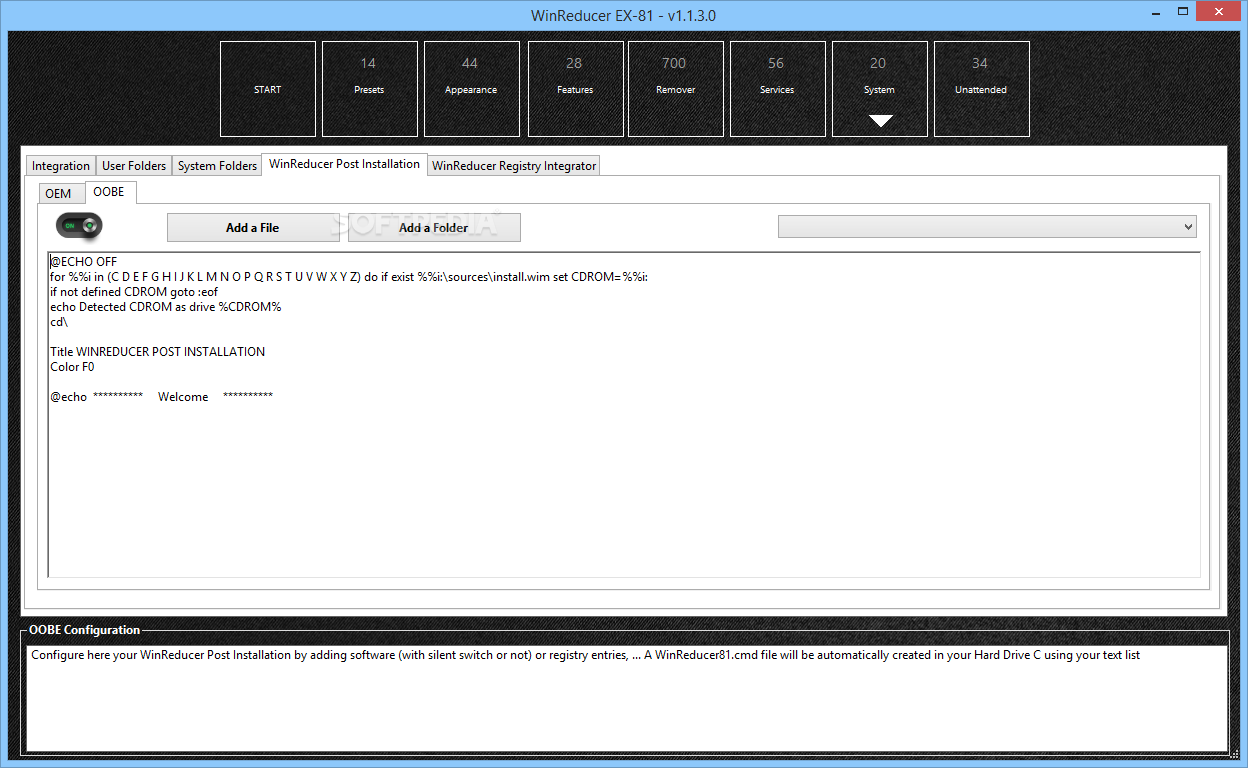Image resolution: width=1248 pixels, height=768 pixels.
Task: Click the '@echo Welcome' line
Action: (x=162, y=397)
